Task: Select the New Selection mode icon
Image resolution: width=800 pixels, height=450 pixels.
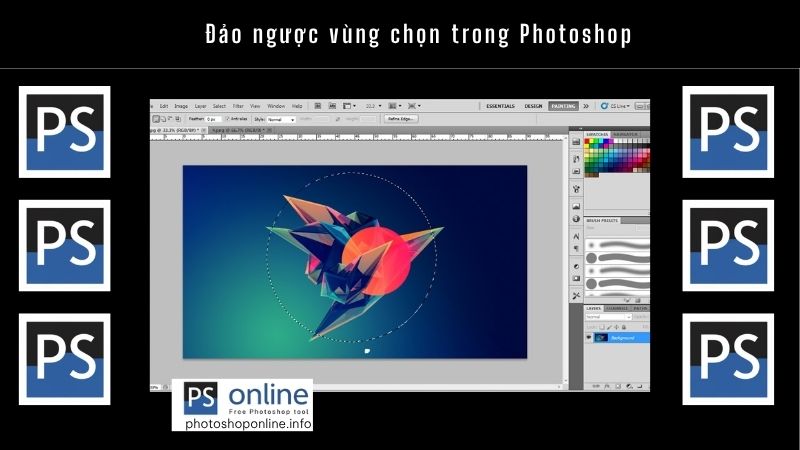Action: pyautogui.click(x=156, y=119)
